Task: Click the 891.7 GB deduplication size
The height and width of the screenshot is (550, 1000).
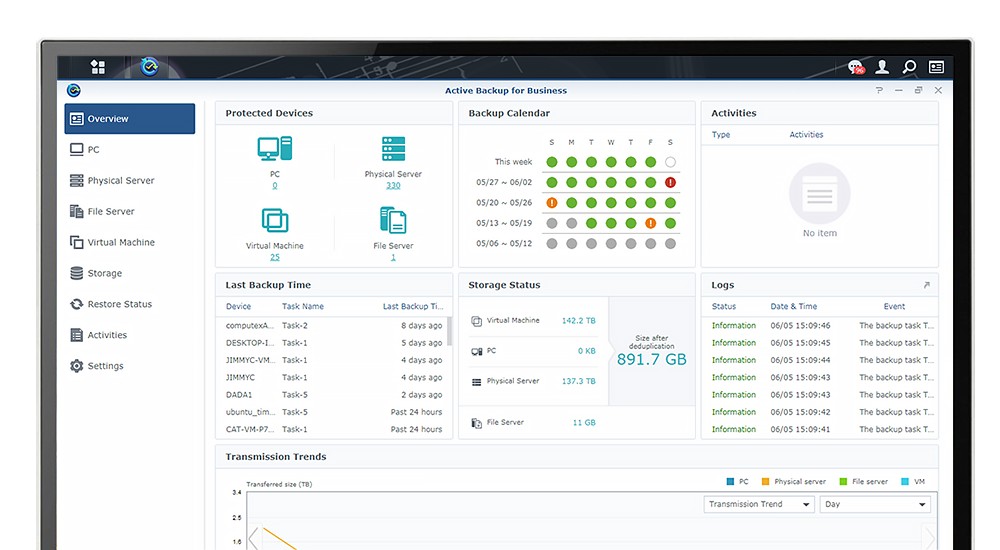Action: point(652,359)
